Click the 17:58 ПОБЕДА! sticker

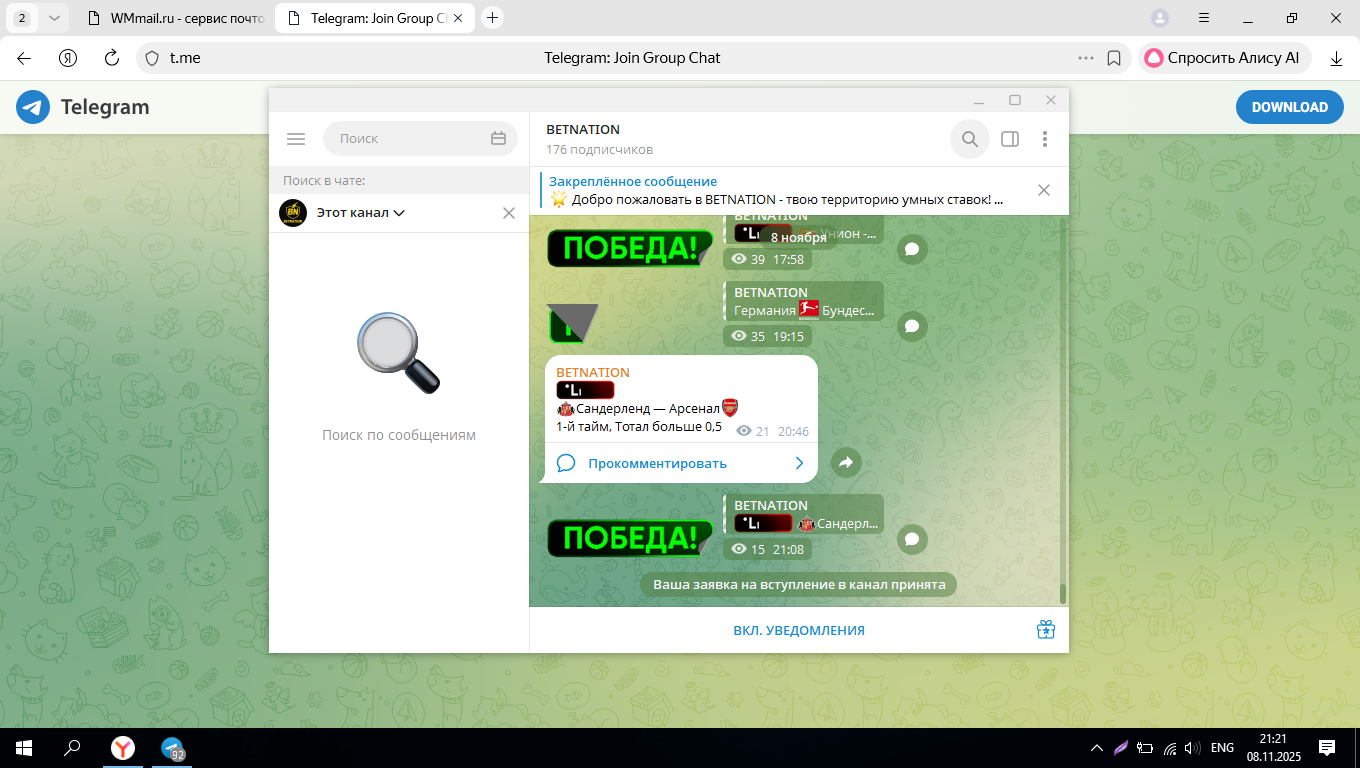pyautogui.click(x=630, y=248)
